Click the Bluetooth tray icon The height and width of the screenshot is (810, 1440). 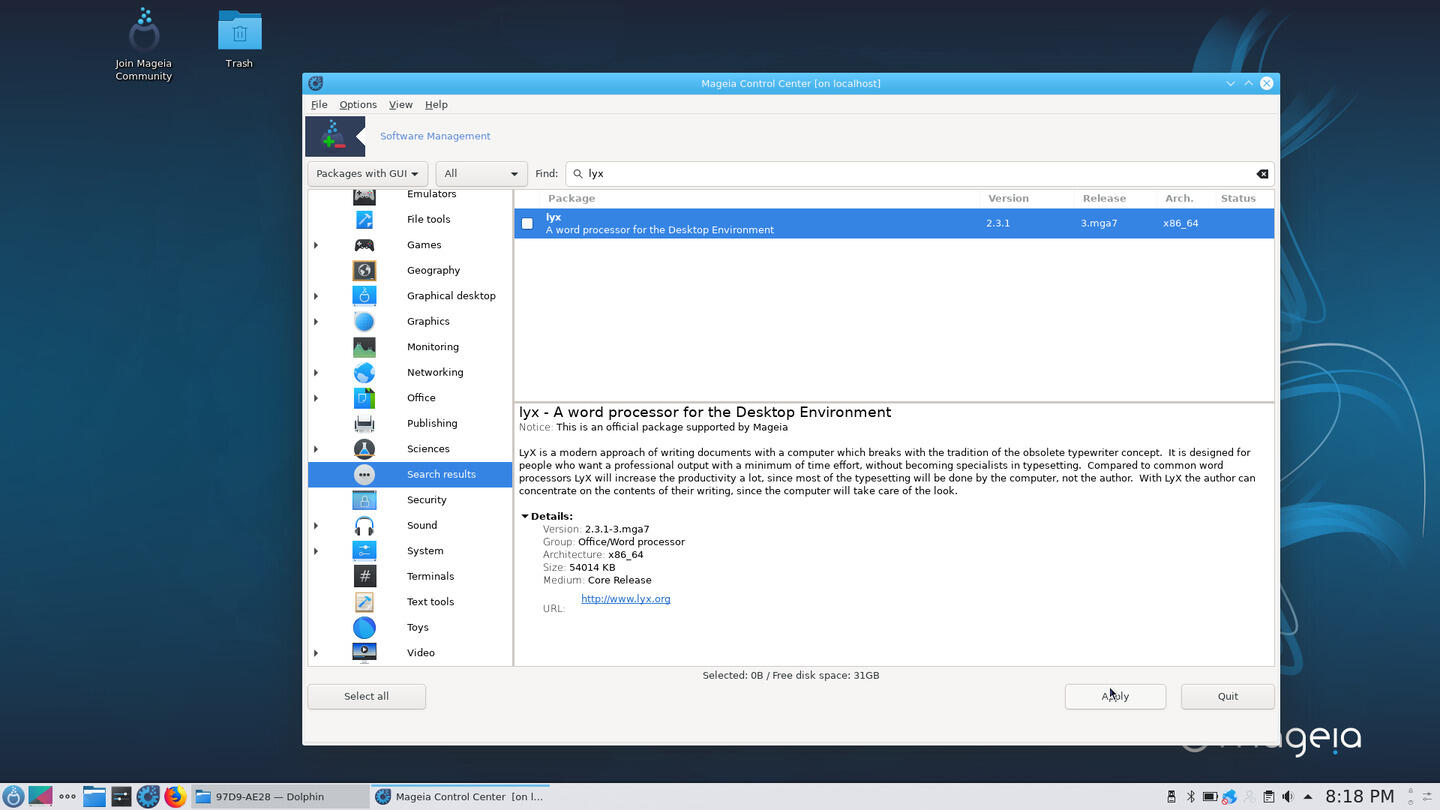tap(1190, 797)
